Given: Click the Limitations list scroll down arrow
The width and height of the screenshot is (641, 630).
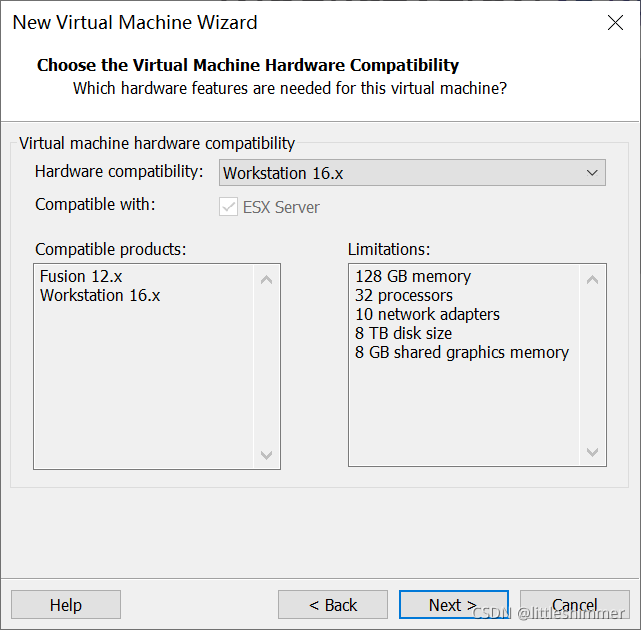Looking at the screenshot, I should tap(592, 452).
